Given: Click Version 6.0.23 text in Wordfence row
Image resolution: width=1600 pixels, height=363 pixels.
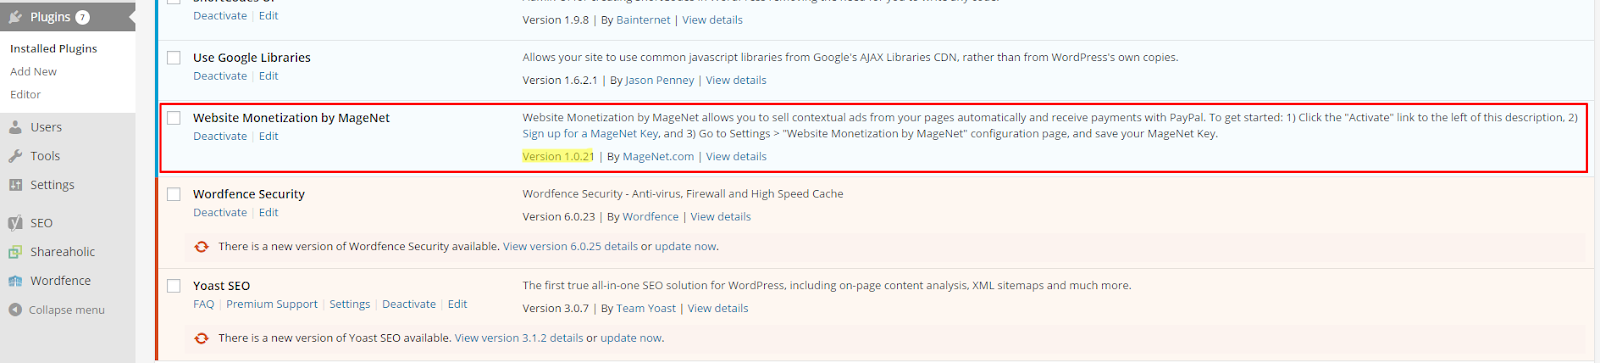Looking at the screenshot, I should [x=558, y=216].
